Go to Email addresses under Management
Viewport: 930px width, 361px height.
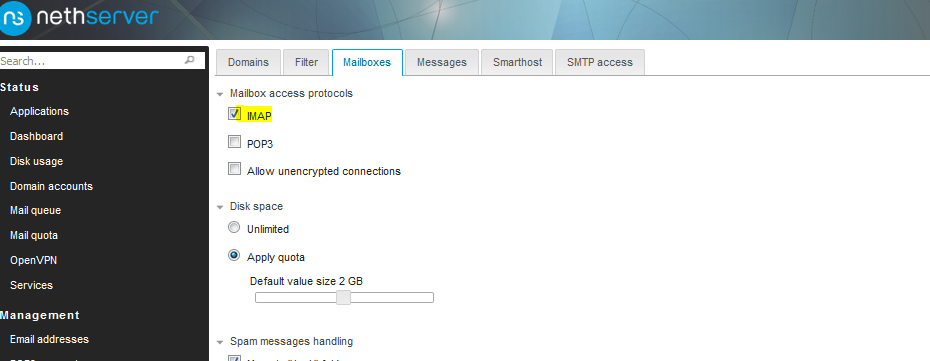[49, 339]
